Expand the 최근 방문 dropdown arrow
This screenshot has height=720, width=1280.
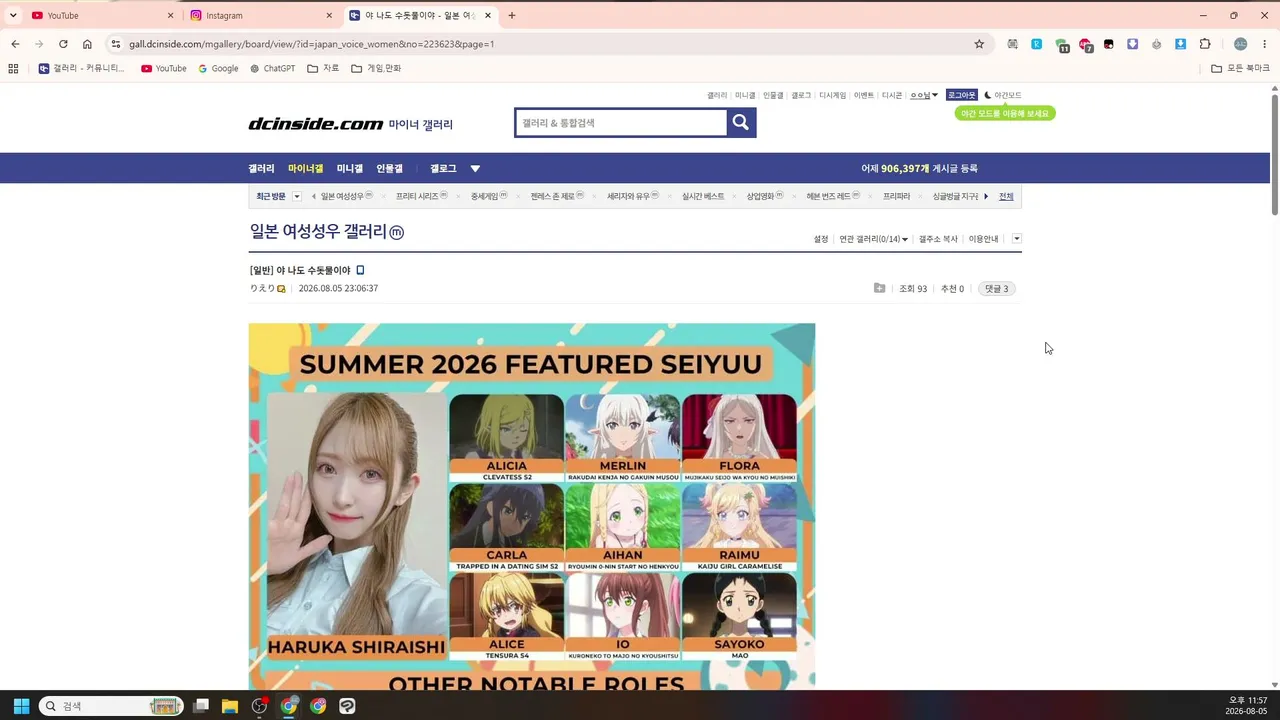tap(297, 196)
